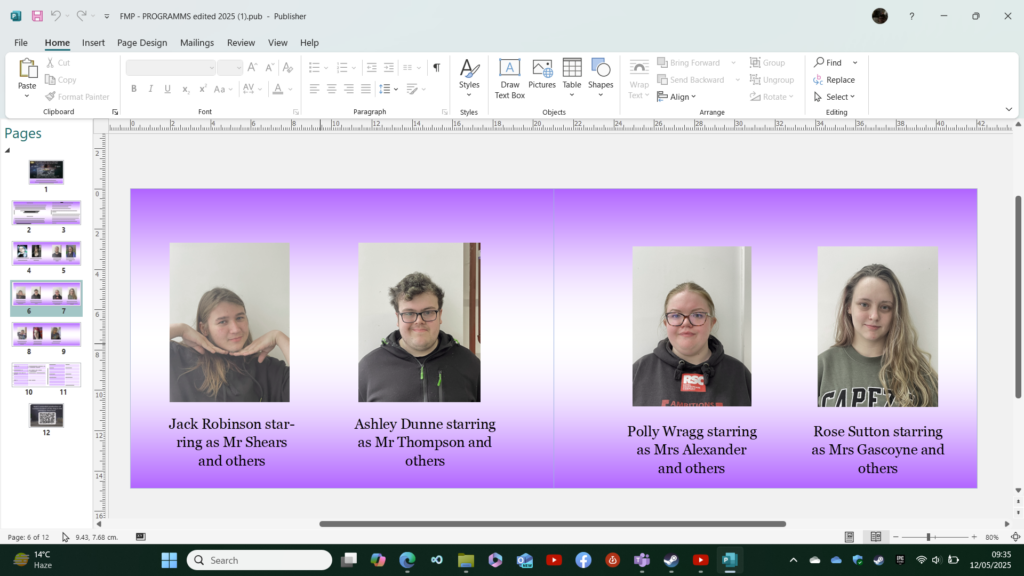Viewport: 1024px width, 576px height.
Task: Open the Microsoft account profile picture
Action: (x=880, y=16)
